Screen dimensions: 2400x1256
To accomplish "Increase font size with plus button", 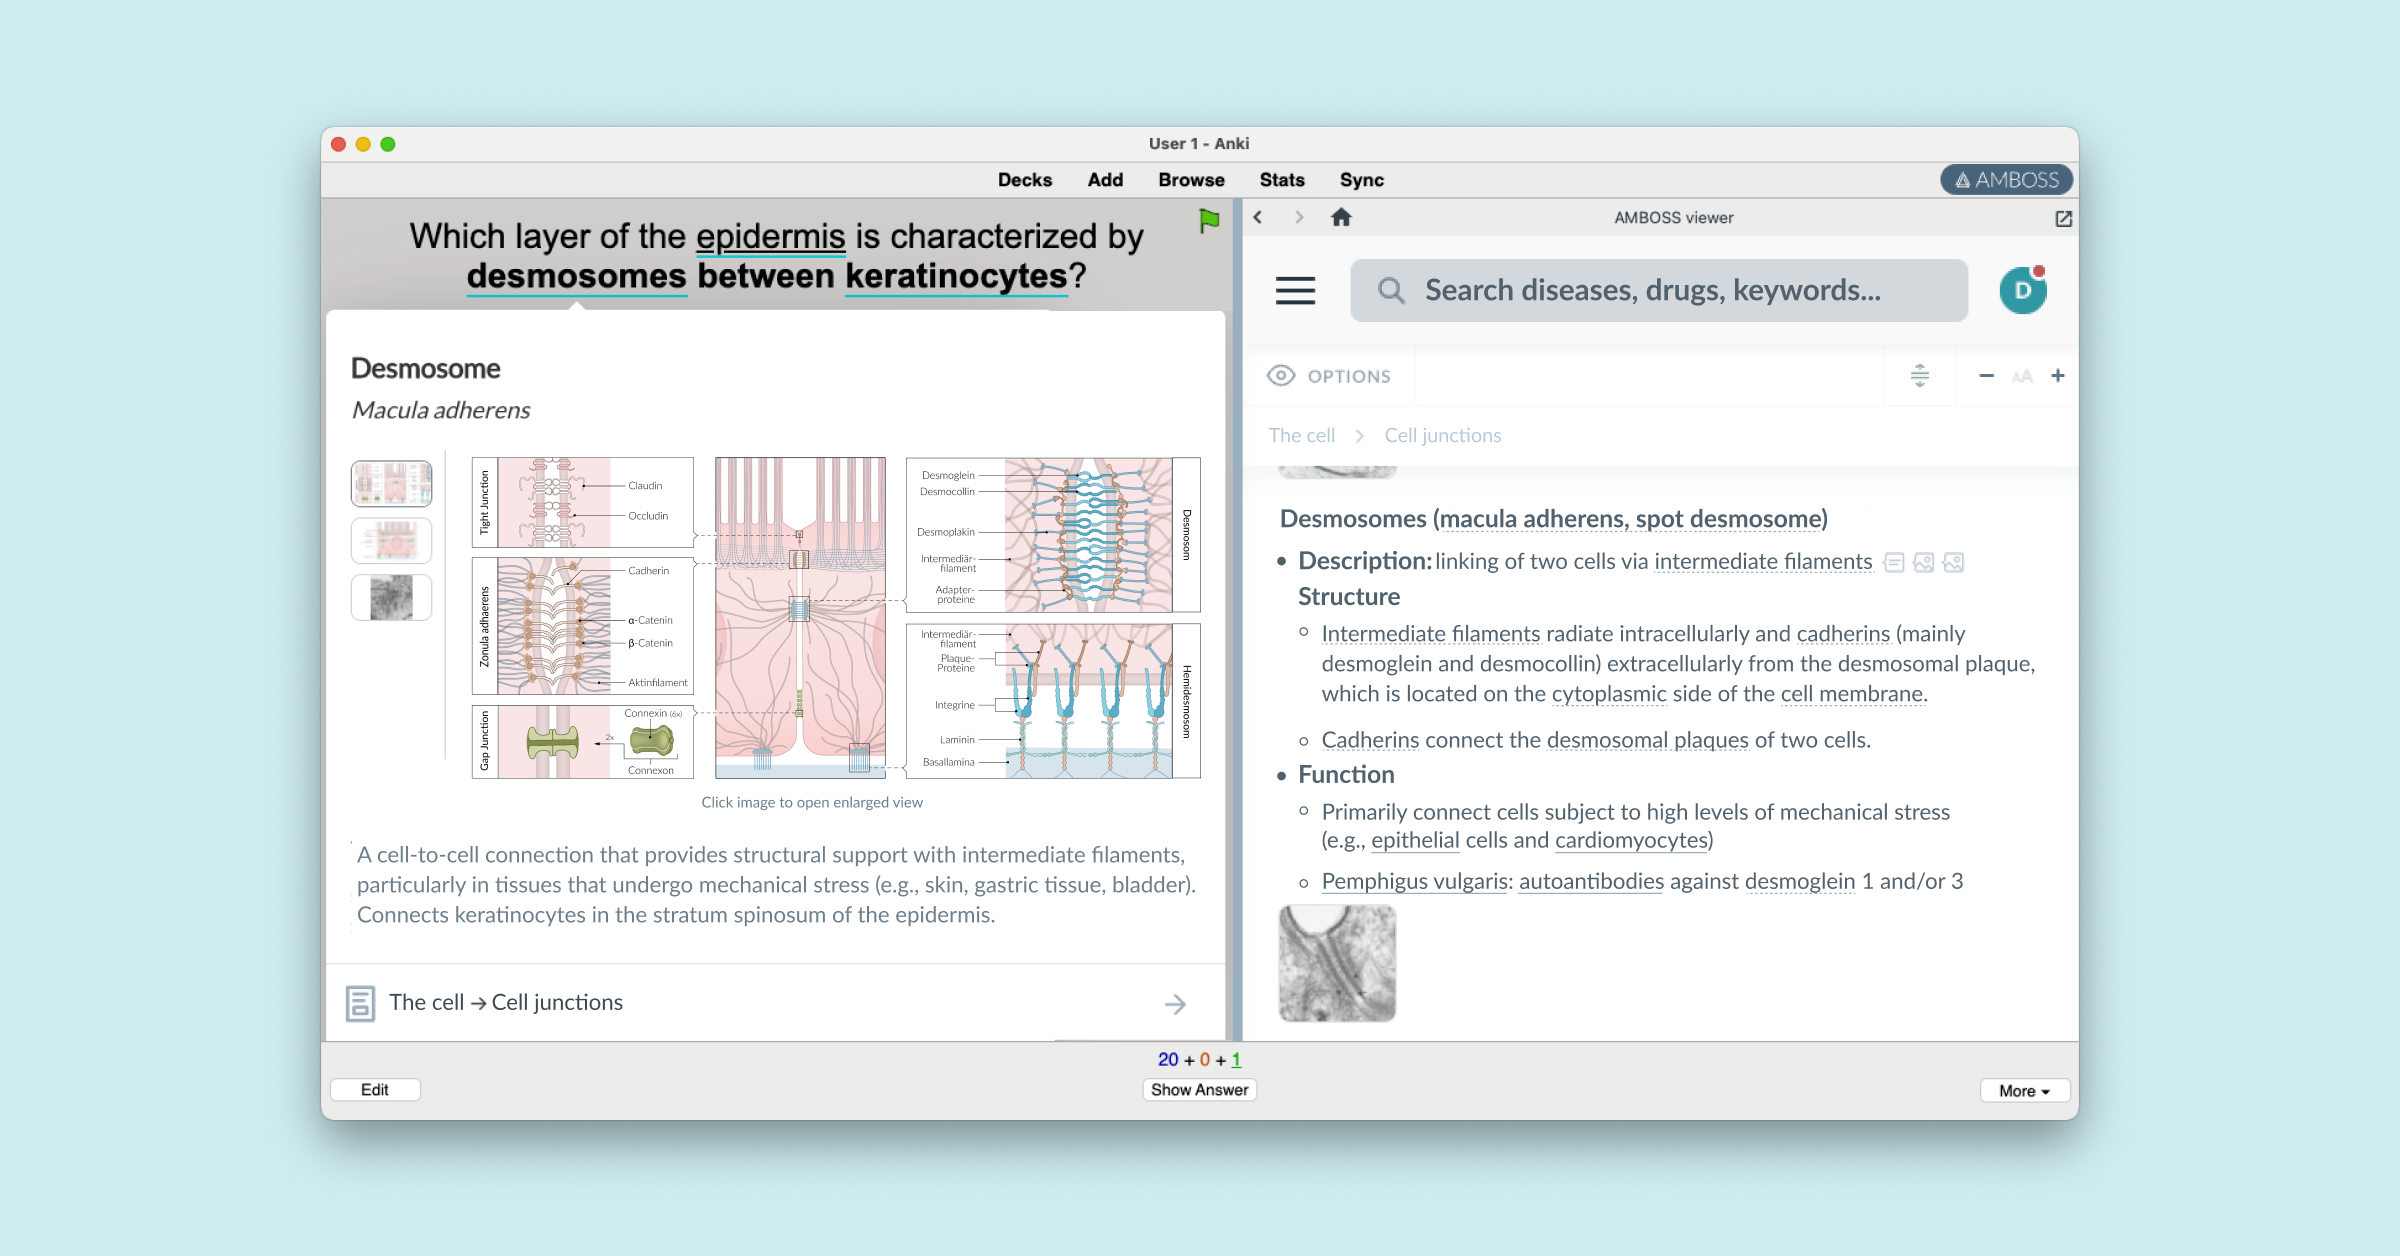I will [2057, 376].
